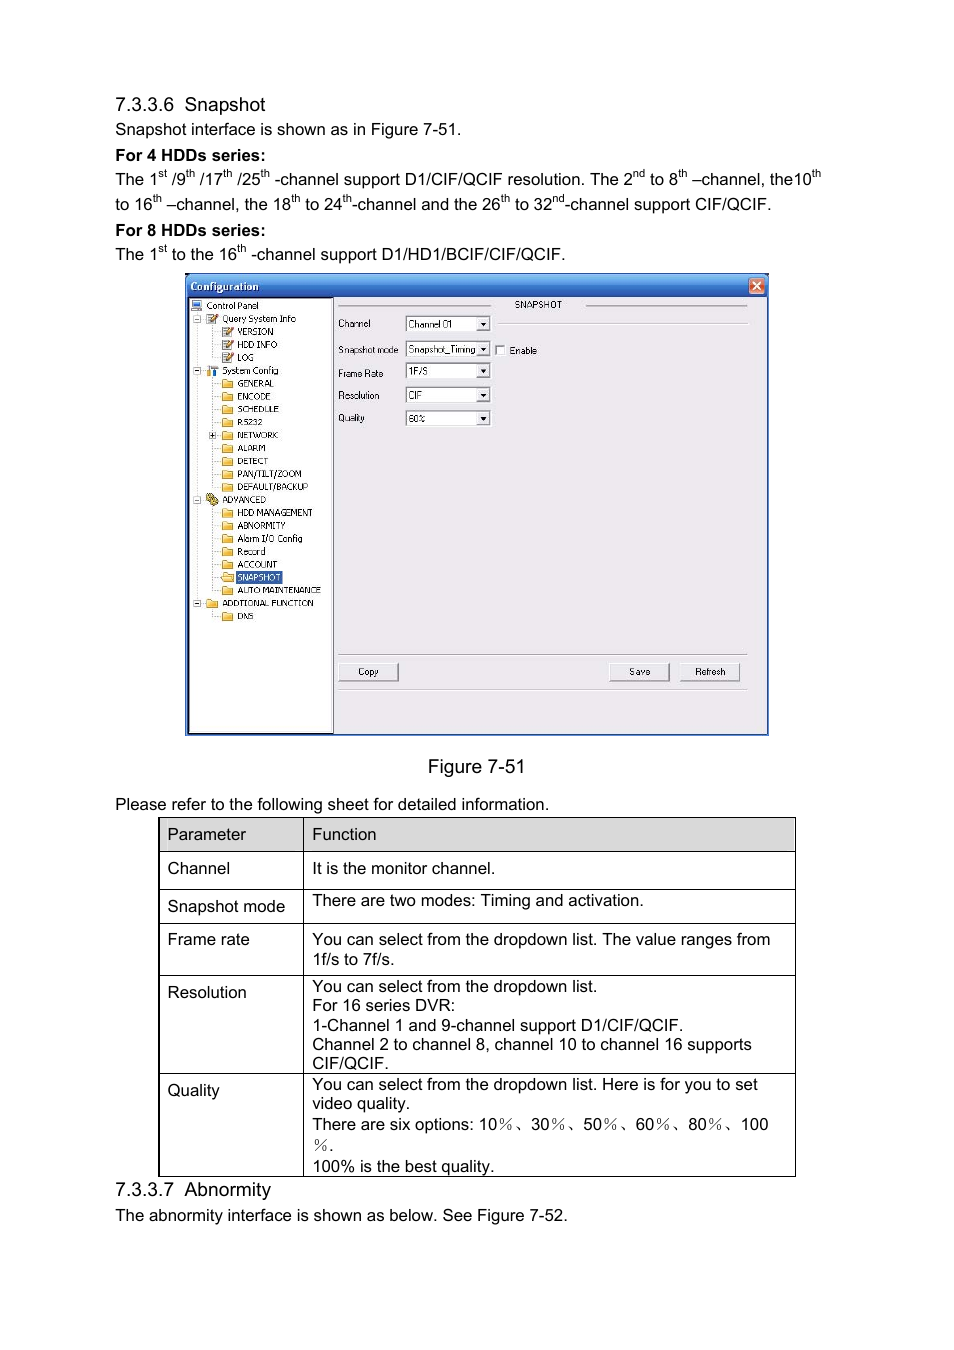Collapse the Query System Info tree node

[197, 319]
